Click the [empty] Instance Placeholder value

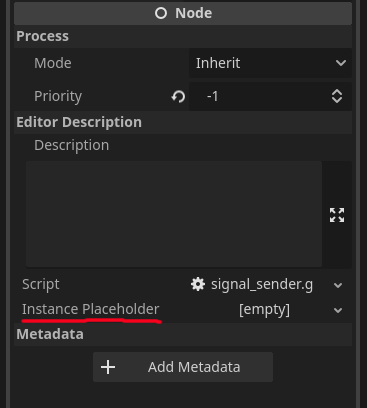pos(264,310)
